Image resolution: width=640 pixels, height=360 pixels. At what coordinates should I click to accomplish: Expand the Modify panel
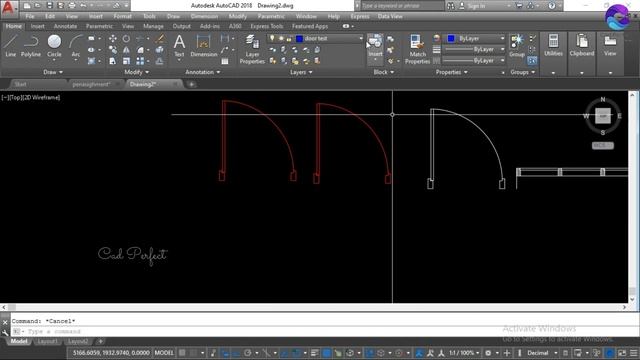coord(137,72)
